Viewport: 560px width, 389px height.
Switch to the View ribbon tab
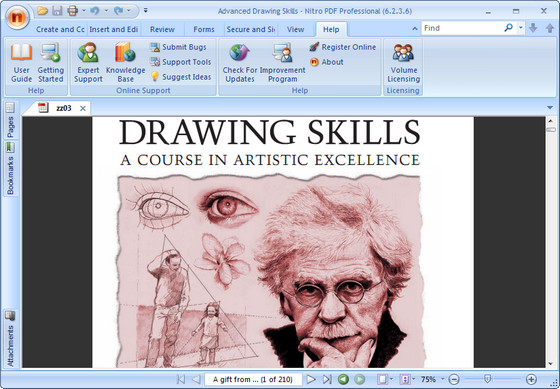pos(295,29)
